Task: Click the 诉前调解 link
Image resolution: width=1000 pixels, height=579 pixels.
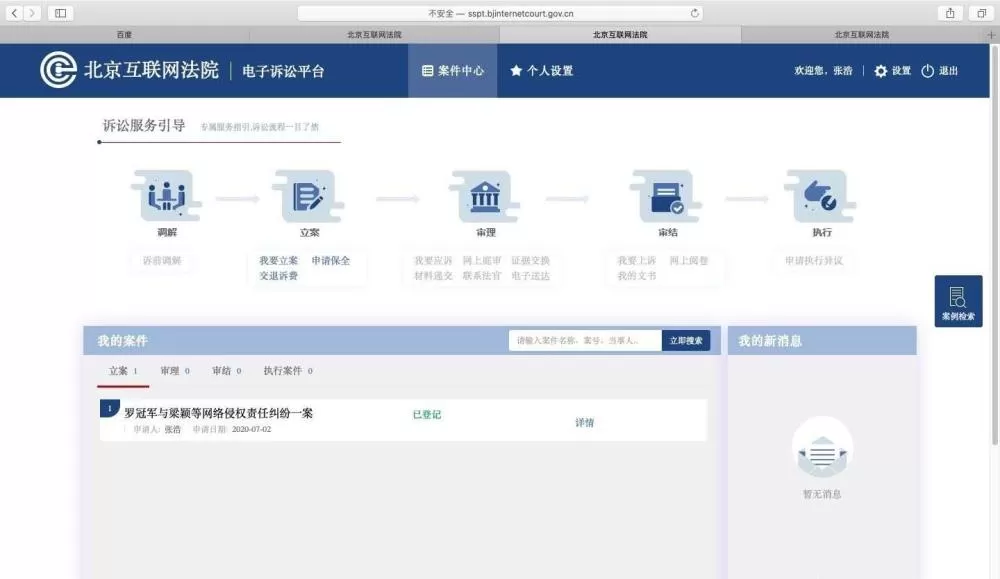Action: 162,261
